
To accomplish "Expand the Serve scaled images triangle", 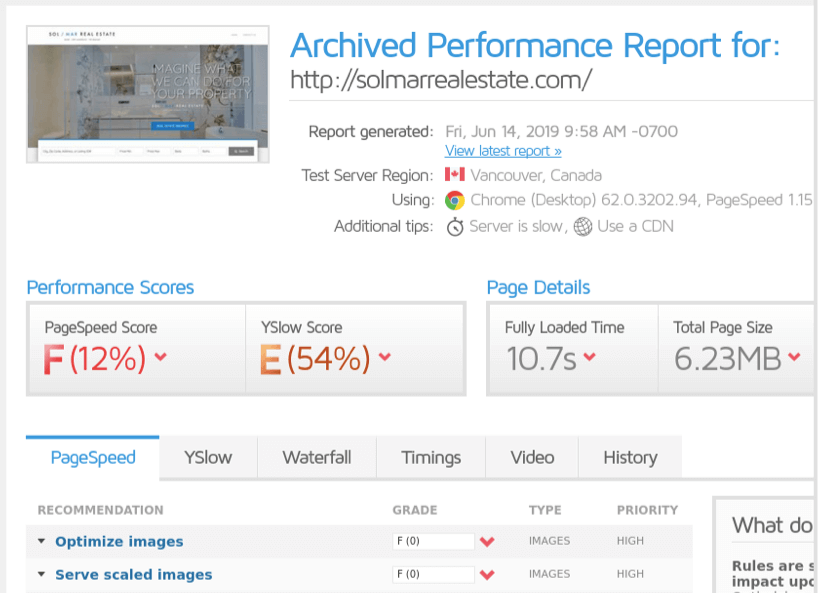I will tap(42, 574).
